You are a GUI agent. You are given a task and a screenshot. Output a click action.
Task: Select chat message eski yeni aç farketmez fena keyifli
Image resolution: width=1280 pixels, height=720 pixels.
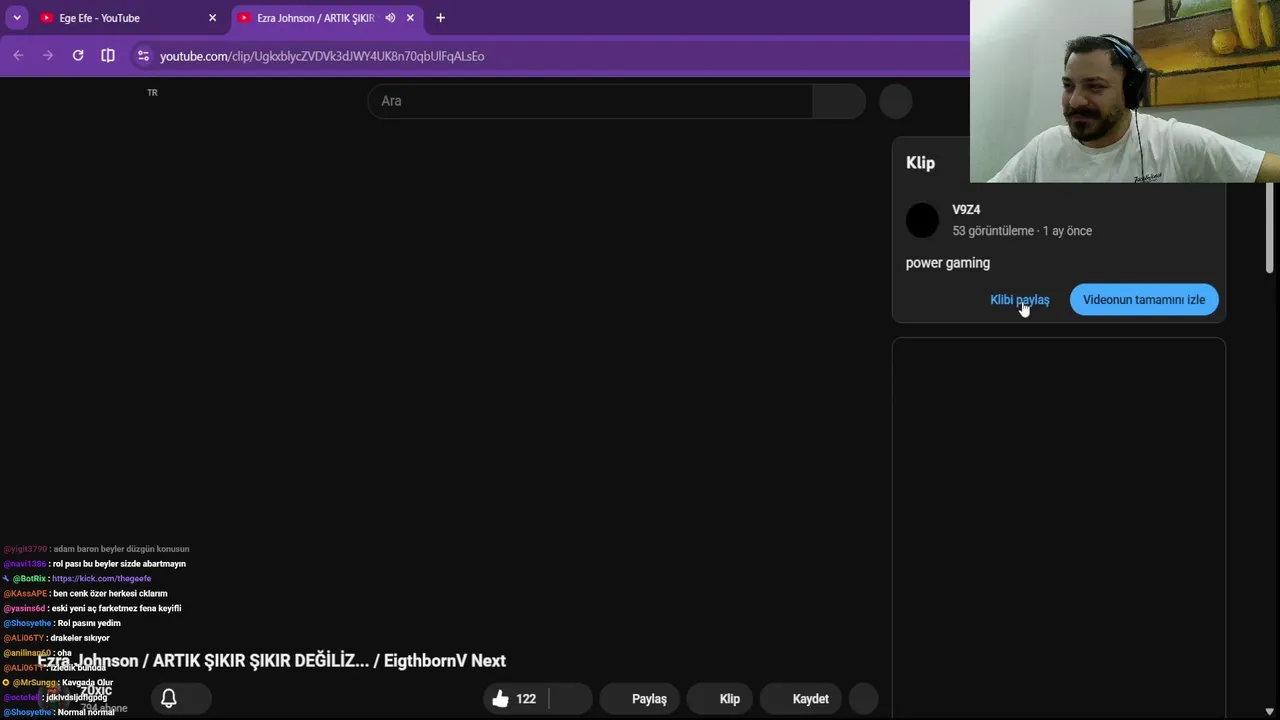click(116, 609)
